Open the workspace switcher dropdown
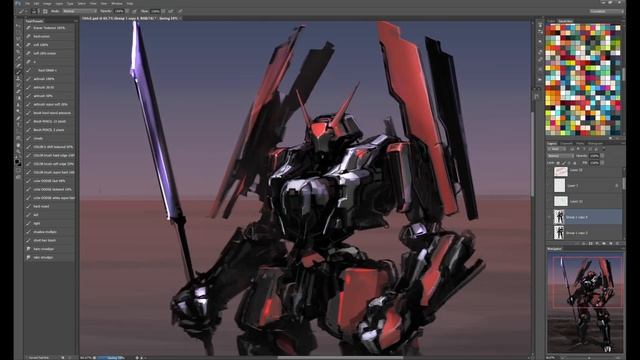 pyautogui.click(x=606, y=11)
